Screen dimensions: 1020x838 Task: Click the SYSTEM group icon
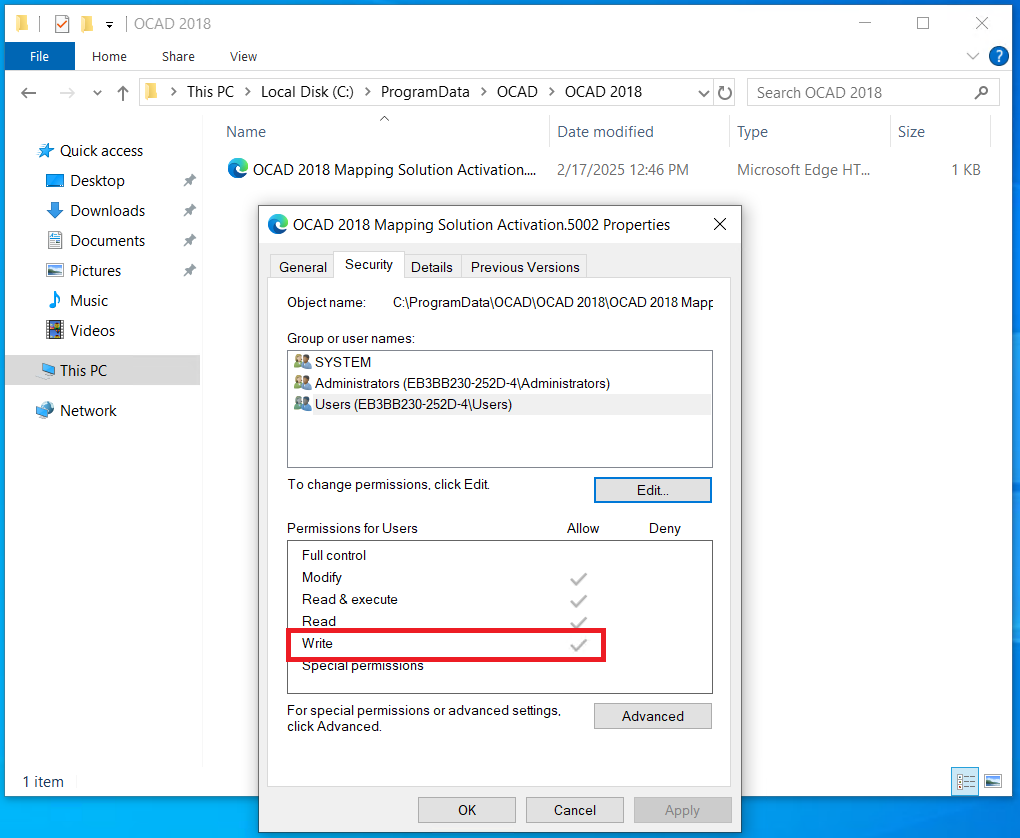click(302, 361)
